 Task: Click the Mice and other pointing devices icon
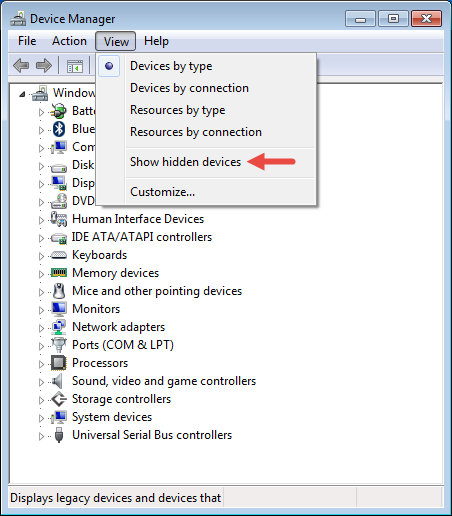click(x=59, y=291)
